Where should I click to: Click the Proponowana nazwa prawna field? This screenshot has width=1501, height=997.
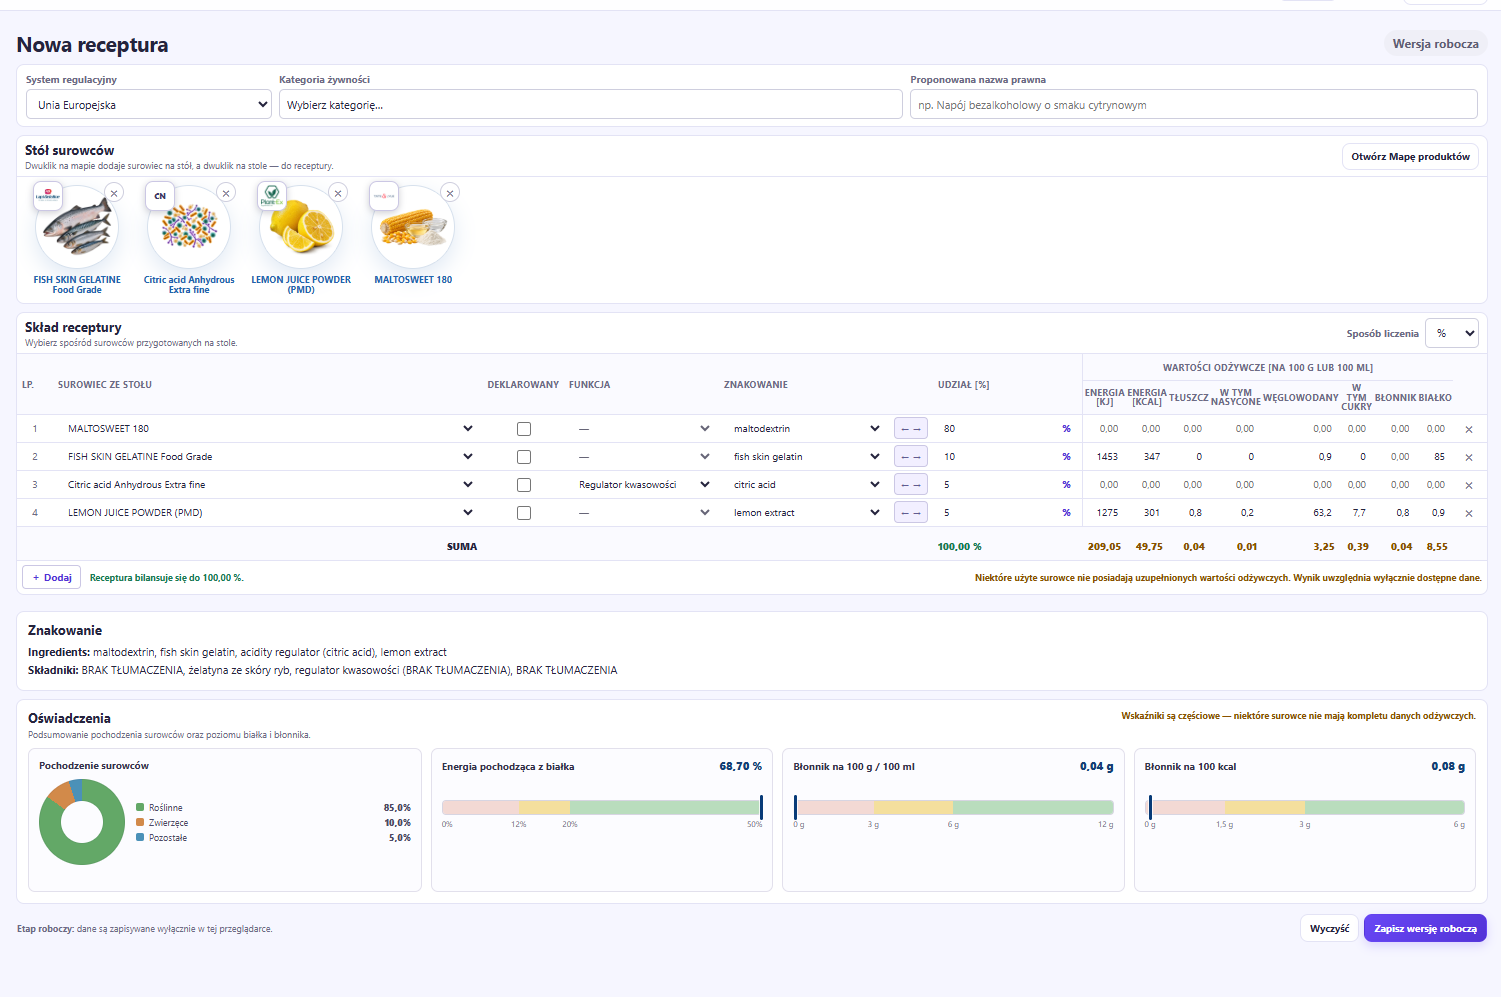pyautogui.click(x=1194, y=104)
